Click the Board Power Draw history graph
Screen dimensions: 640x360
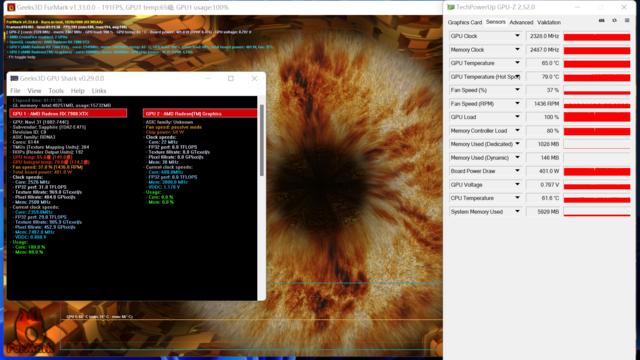(x=597, y=171)
